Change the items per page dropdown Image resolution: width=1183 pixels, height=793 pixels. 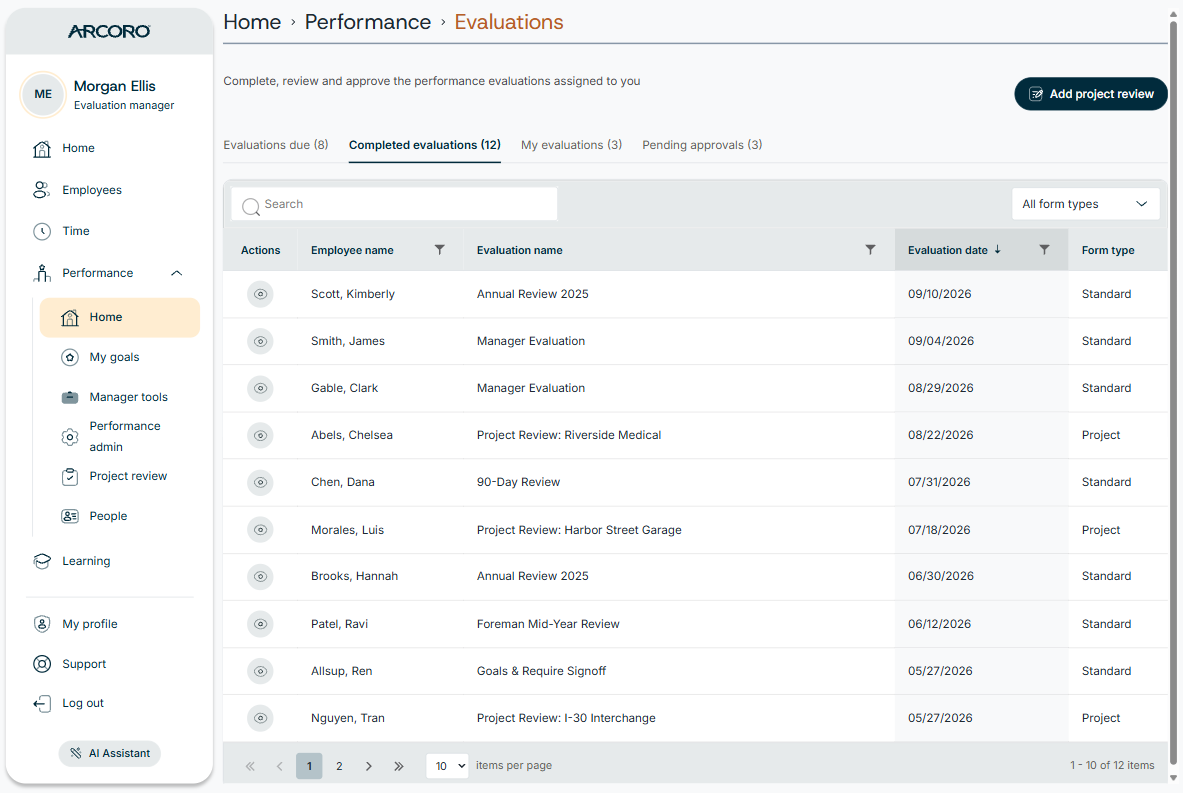point(447,766)
